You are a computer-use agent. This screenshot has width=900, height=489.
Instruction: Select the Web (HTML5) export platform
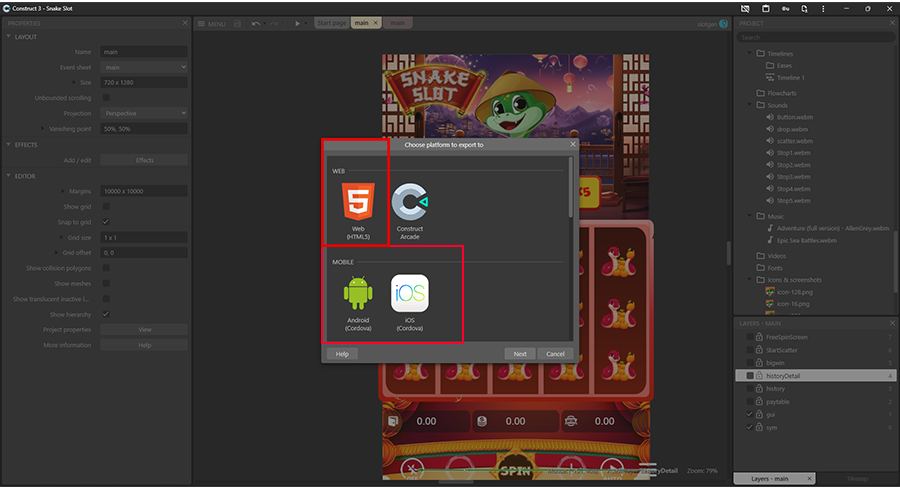[358, 211]
